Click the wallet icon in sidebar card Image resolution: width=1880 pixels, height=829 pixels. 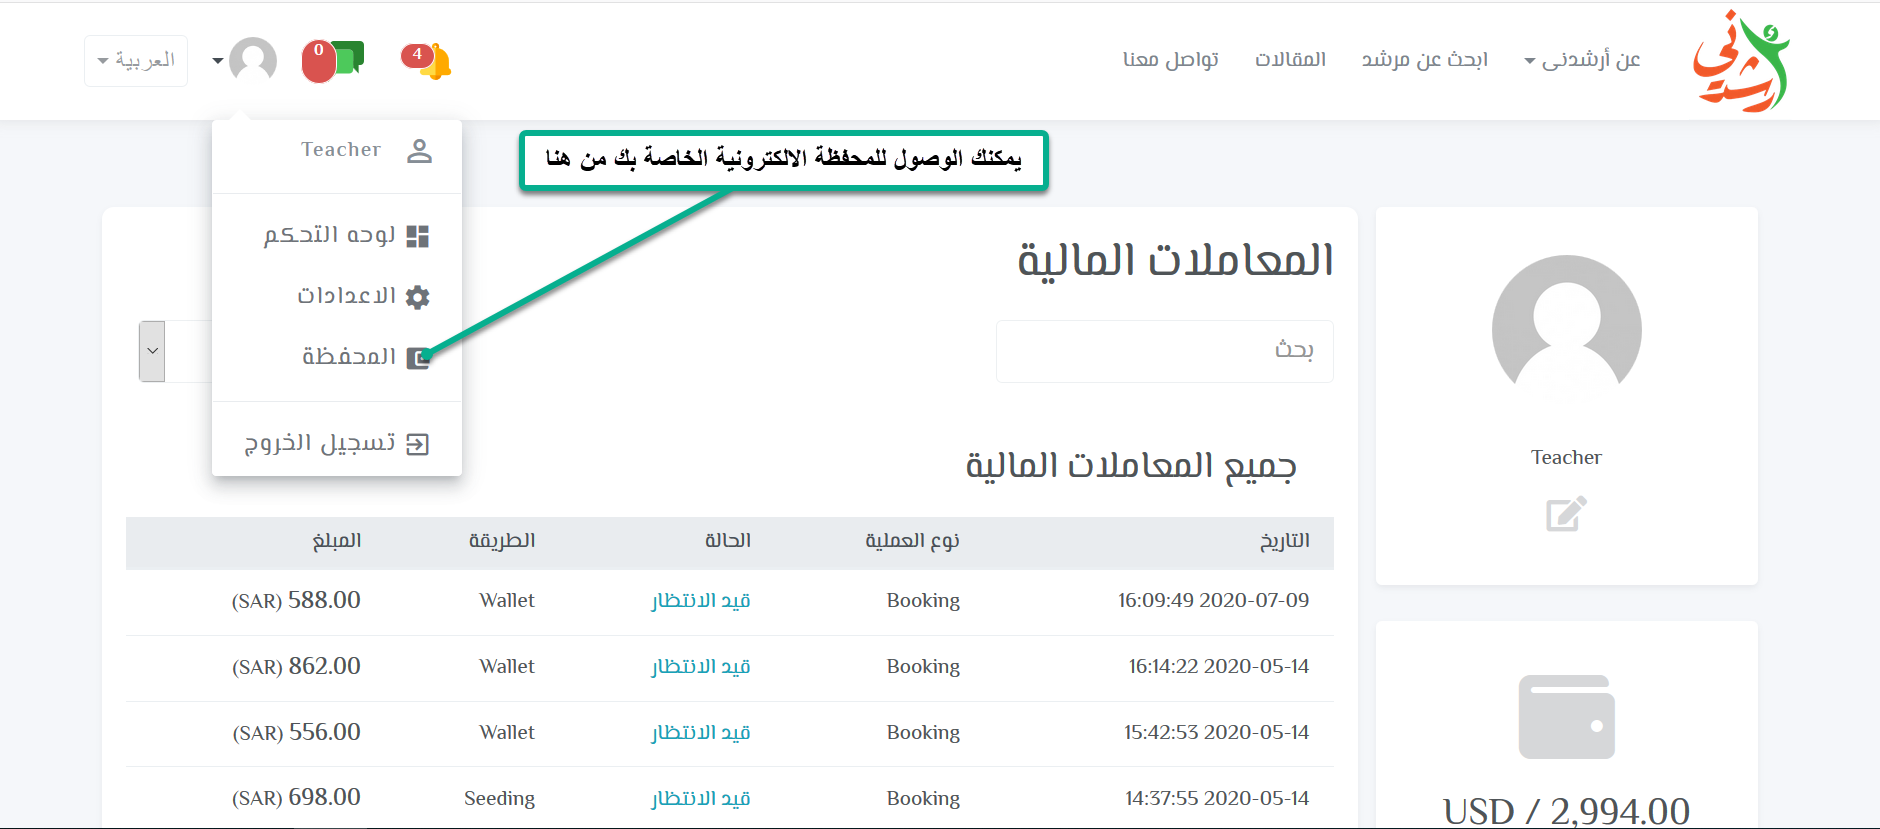pos(1566,717)
